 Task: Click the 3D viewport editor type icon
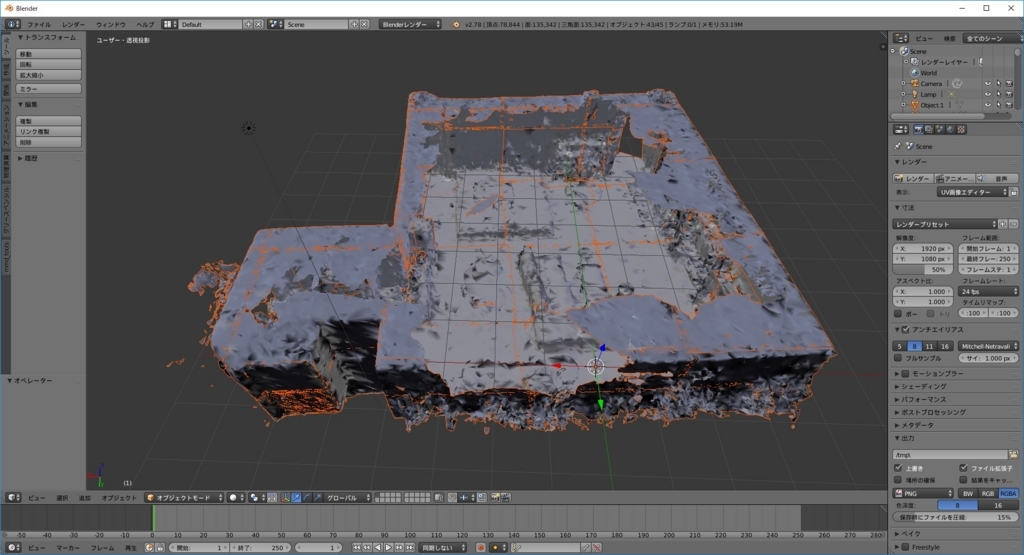pyautogui.click(x=12, y=497)
